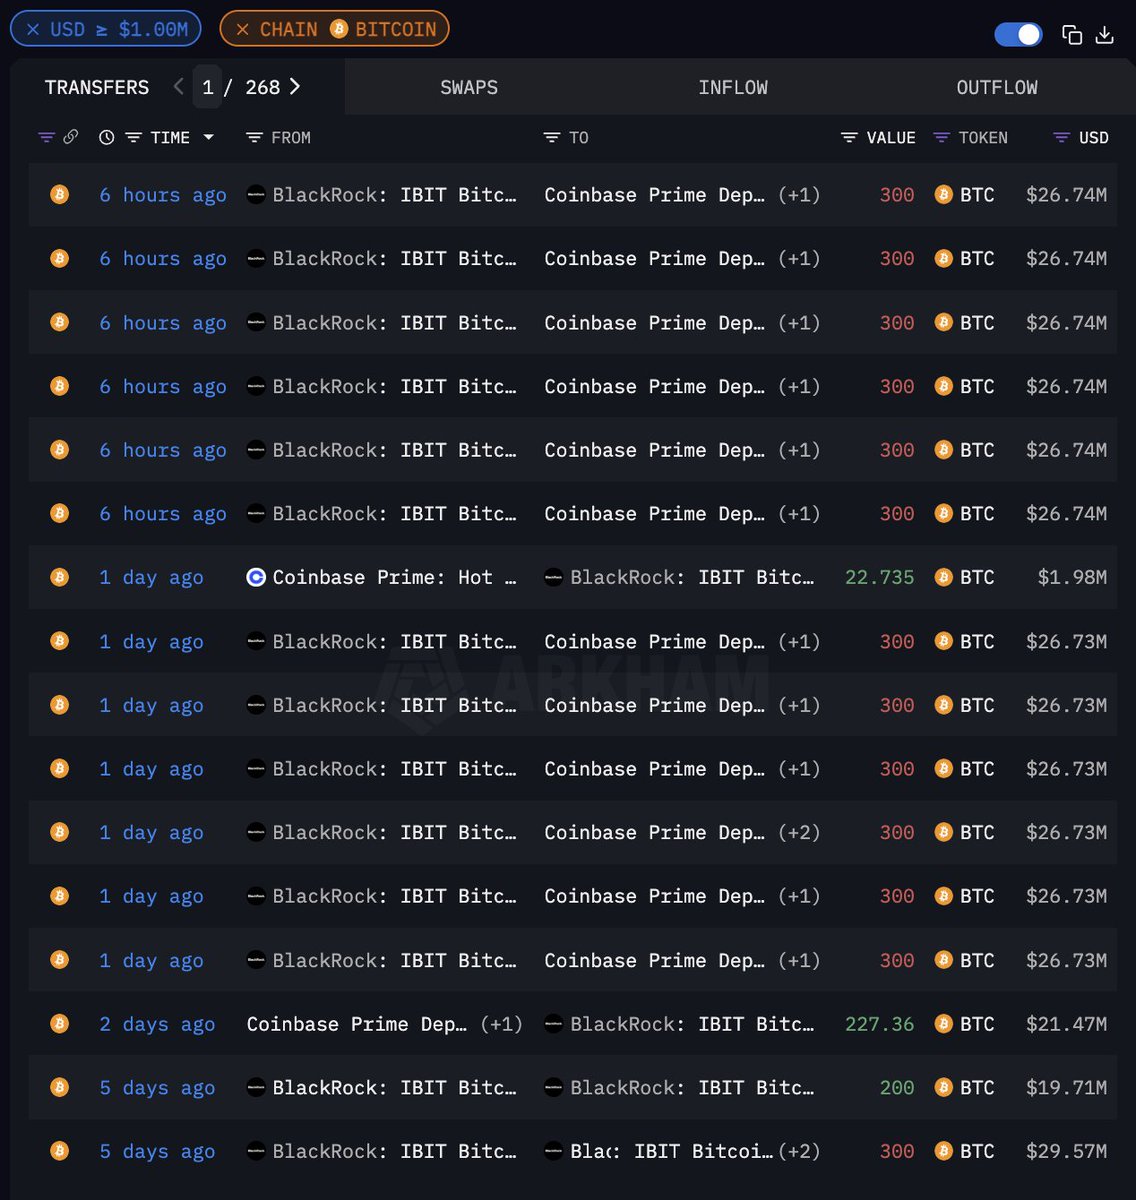The image size is (1136, 1200).
Task: Go to the previous page of transfers
Action: 177,86
